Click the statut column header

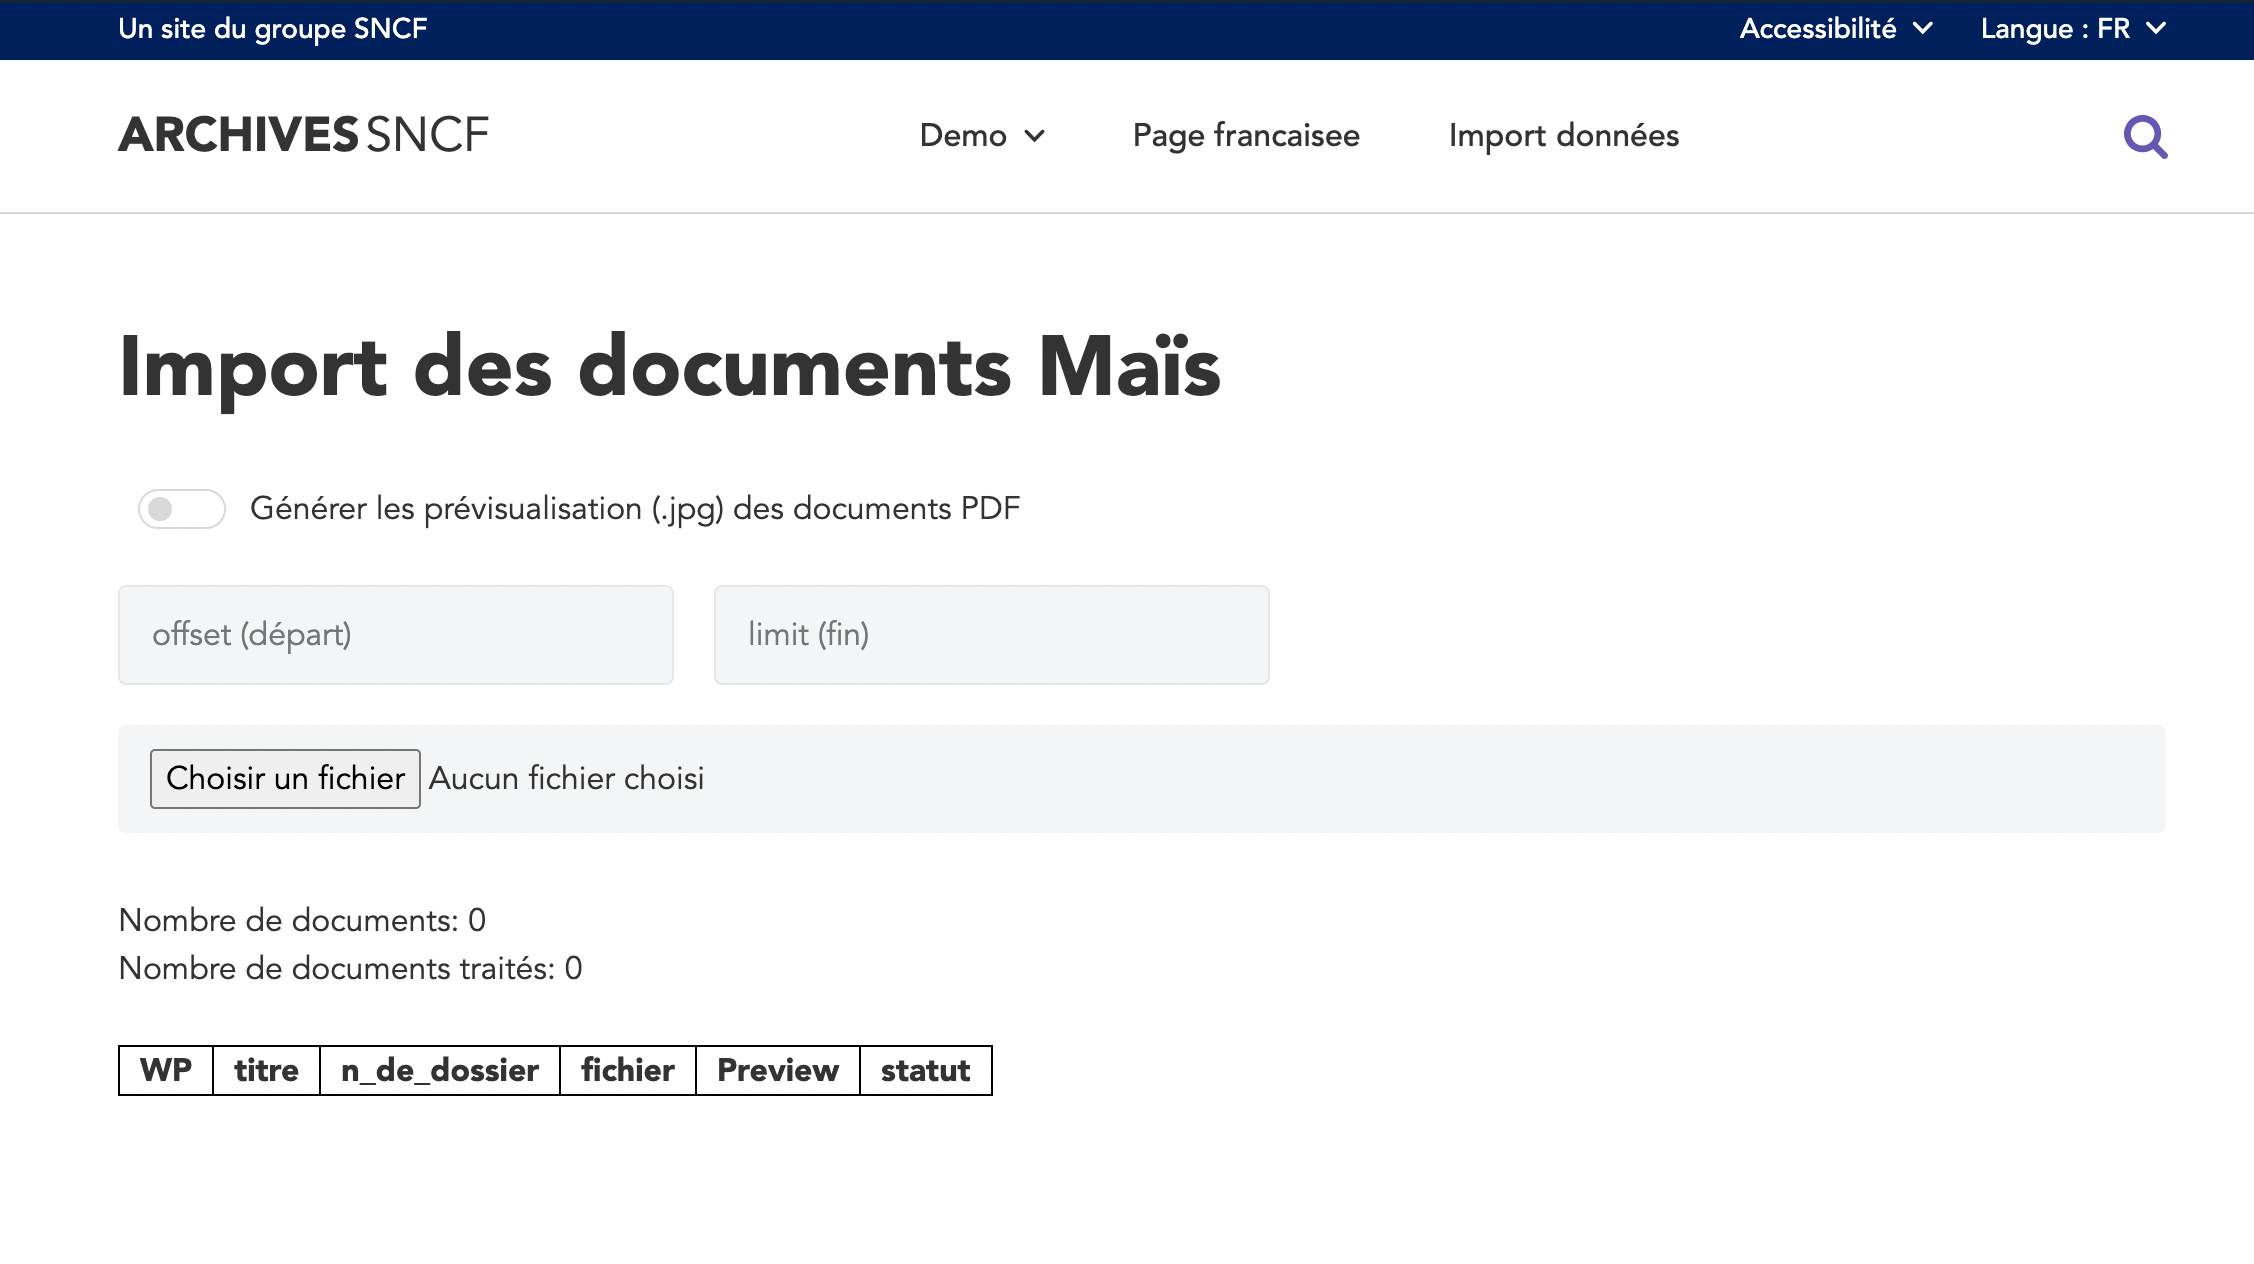pos(926,1070)
